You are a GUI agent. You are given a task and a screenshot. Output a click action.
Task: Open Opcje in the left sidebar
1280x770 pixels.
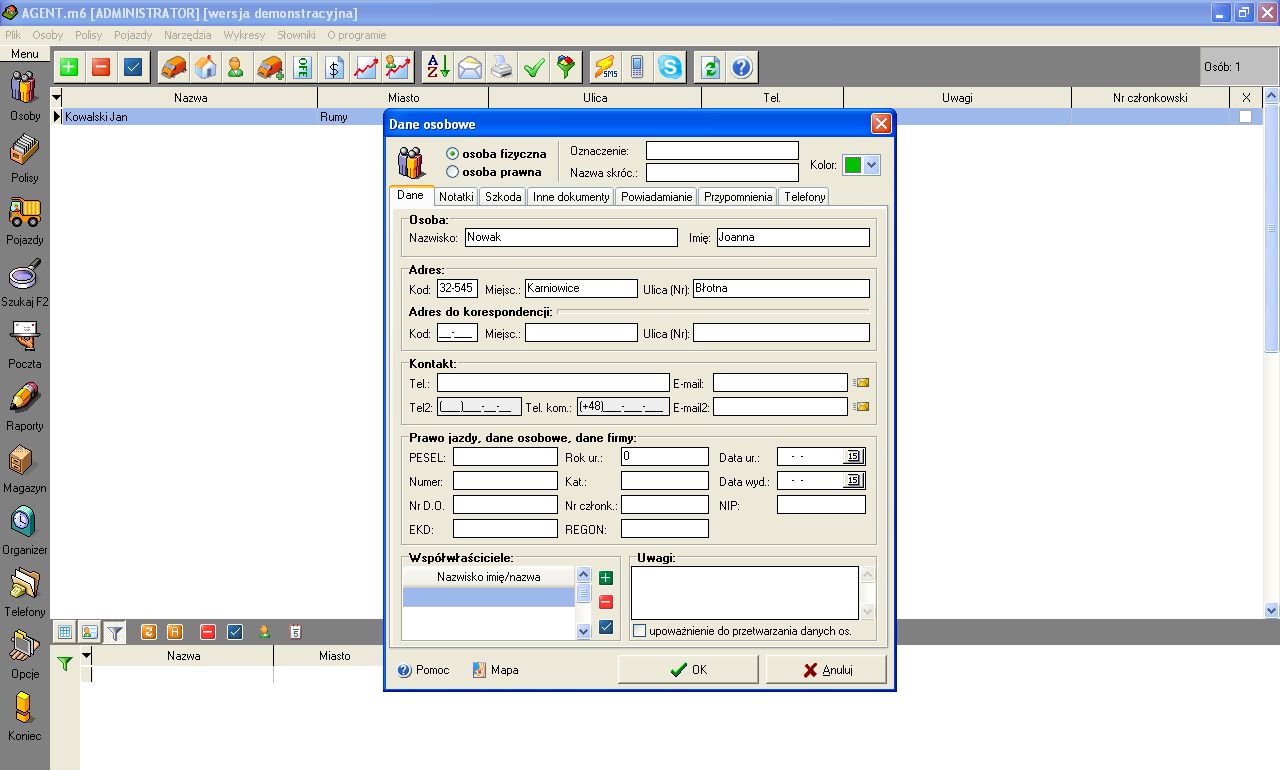pyautogui.click(x=25, y=654)
